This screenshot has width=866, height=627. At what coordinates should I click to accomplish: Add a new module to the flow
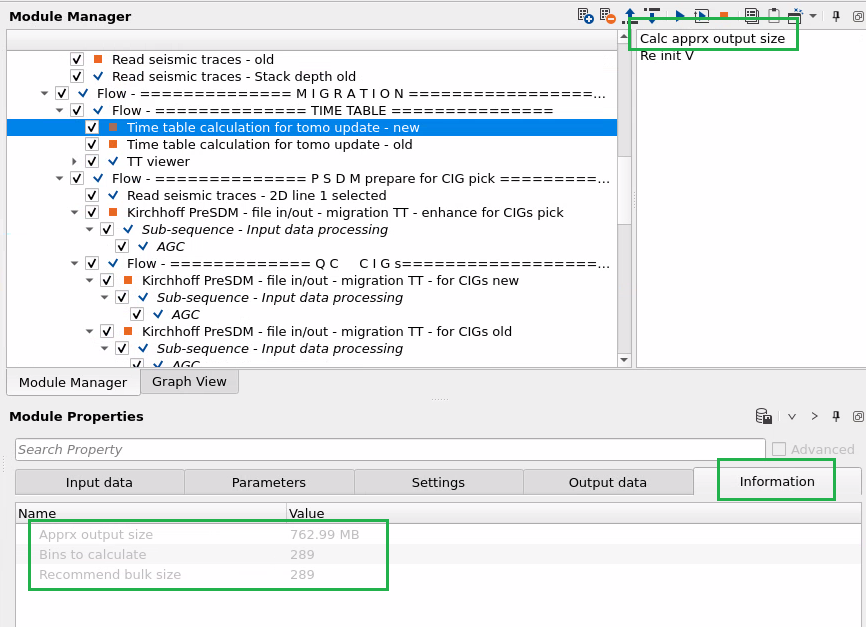(585, 16)
